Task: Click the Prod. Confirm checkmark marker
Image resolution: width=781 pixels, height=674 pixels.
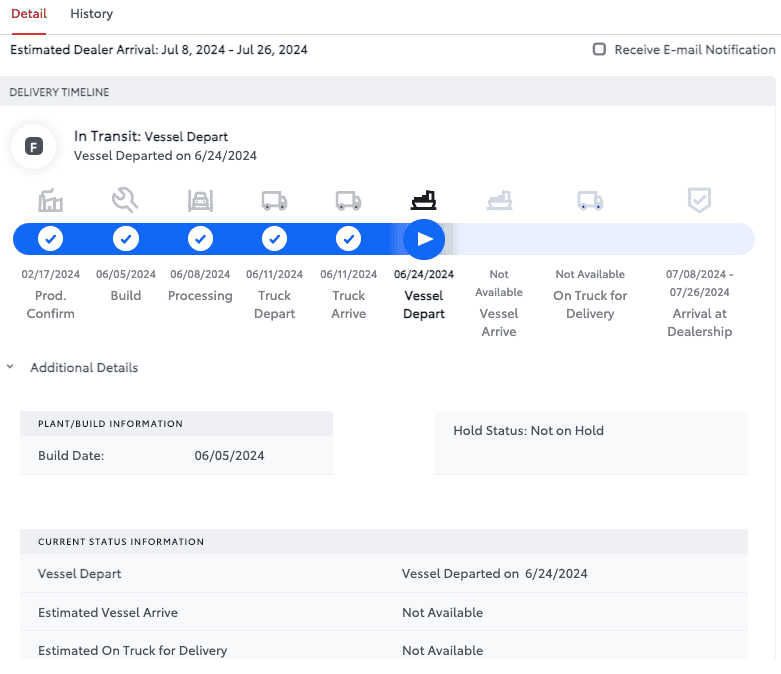Action: (x=50, y=239)
